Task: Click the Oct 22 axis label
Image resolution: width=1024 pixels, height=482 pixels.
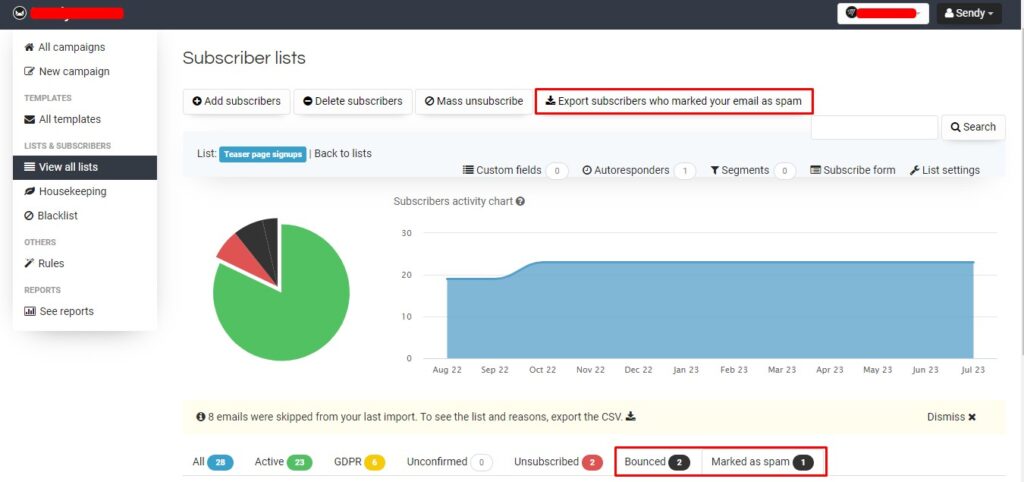Action: pos(542,370)
